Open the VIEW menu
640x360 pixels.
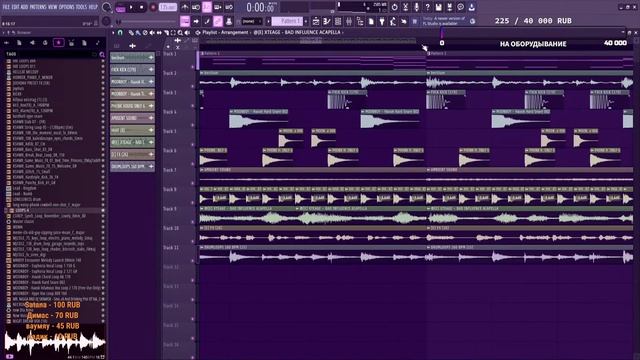(x=53, y=7)
